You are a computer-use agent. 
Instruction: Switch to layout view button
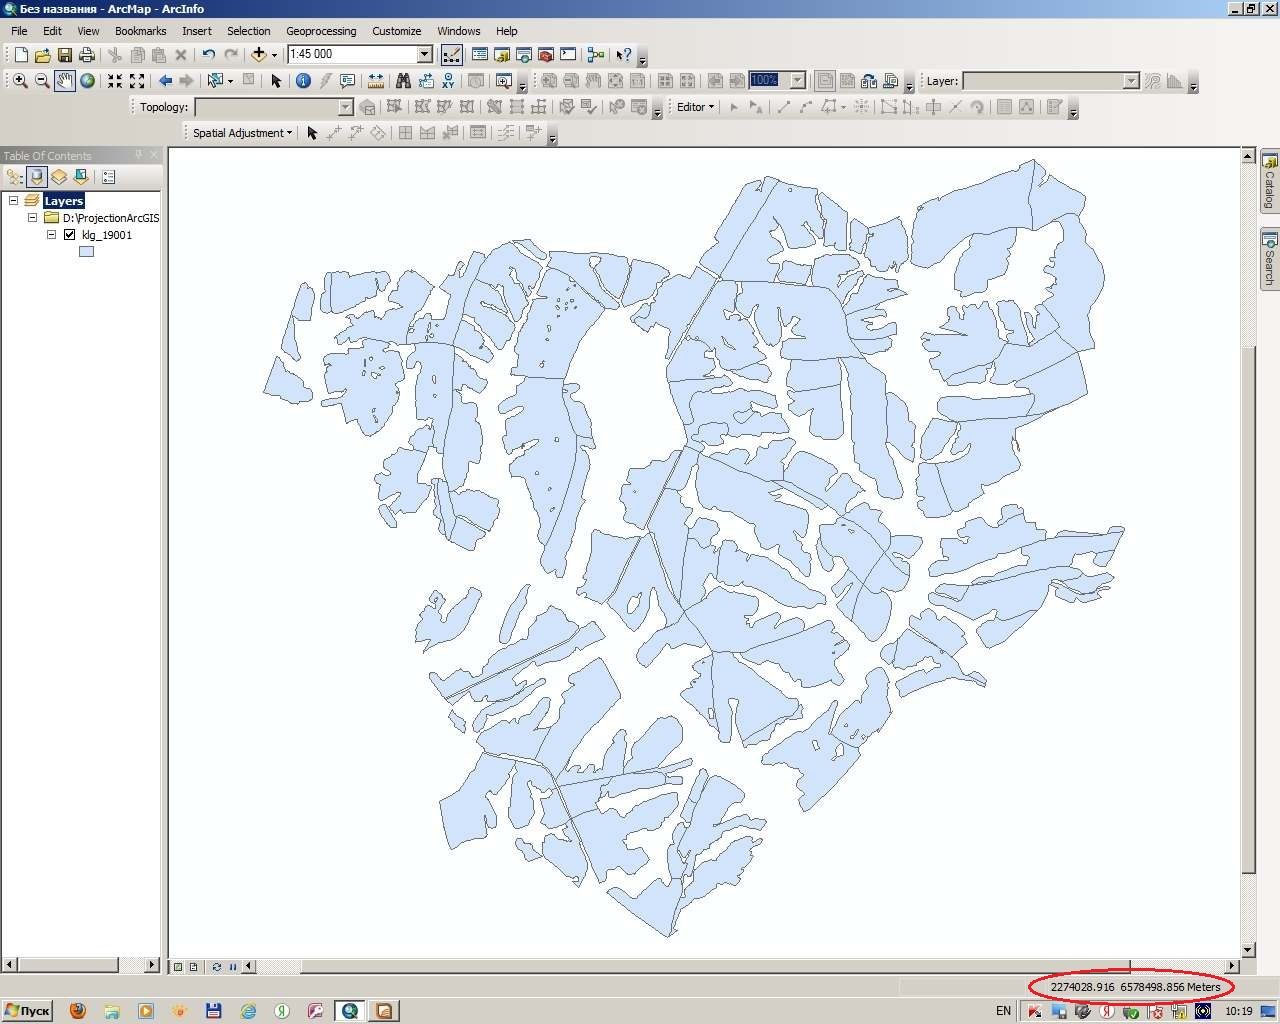pyautogui.click(x=193, y=967)
